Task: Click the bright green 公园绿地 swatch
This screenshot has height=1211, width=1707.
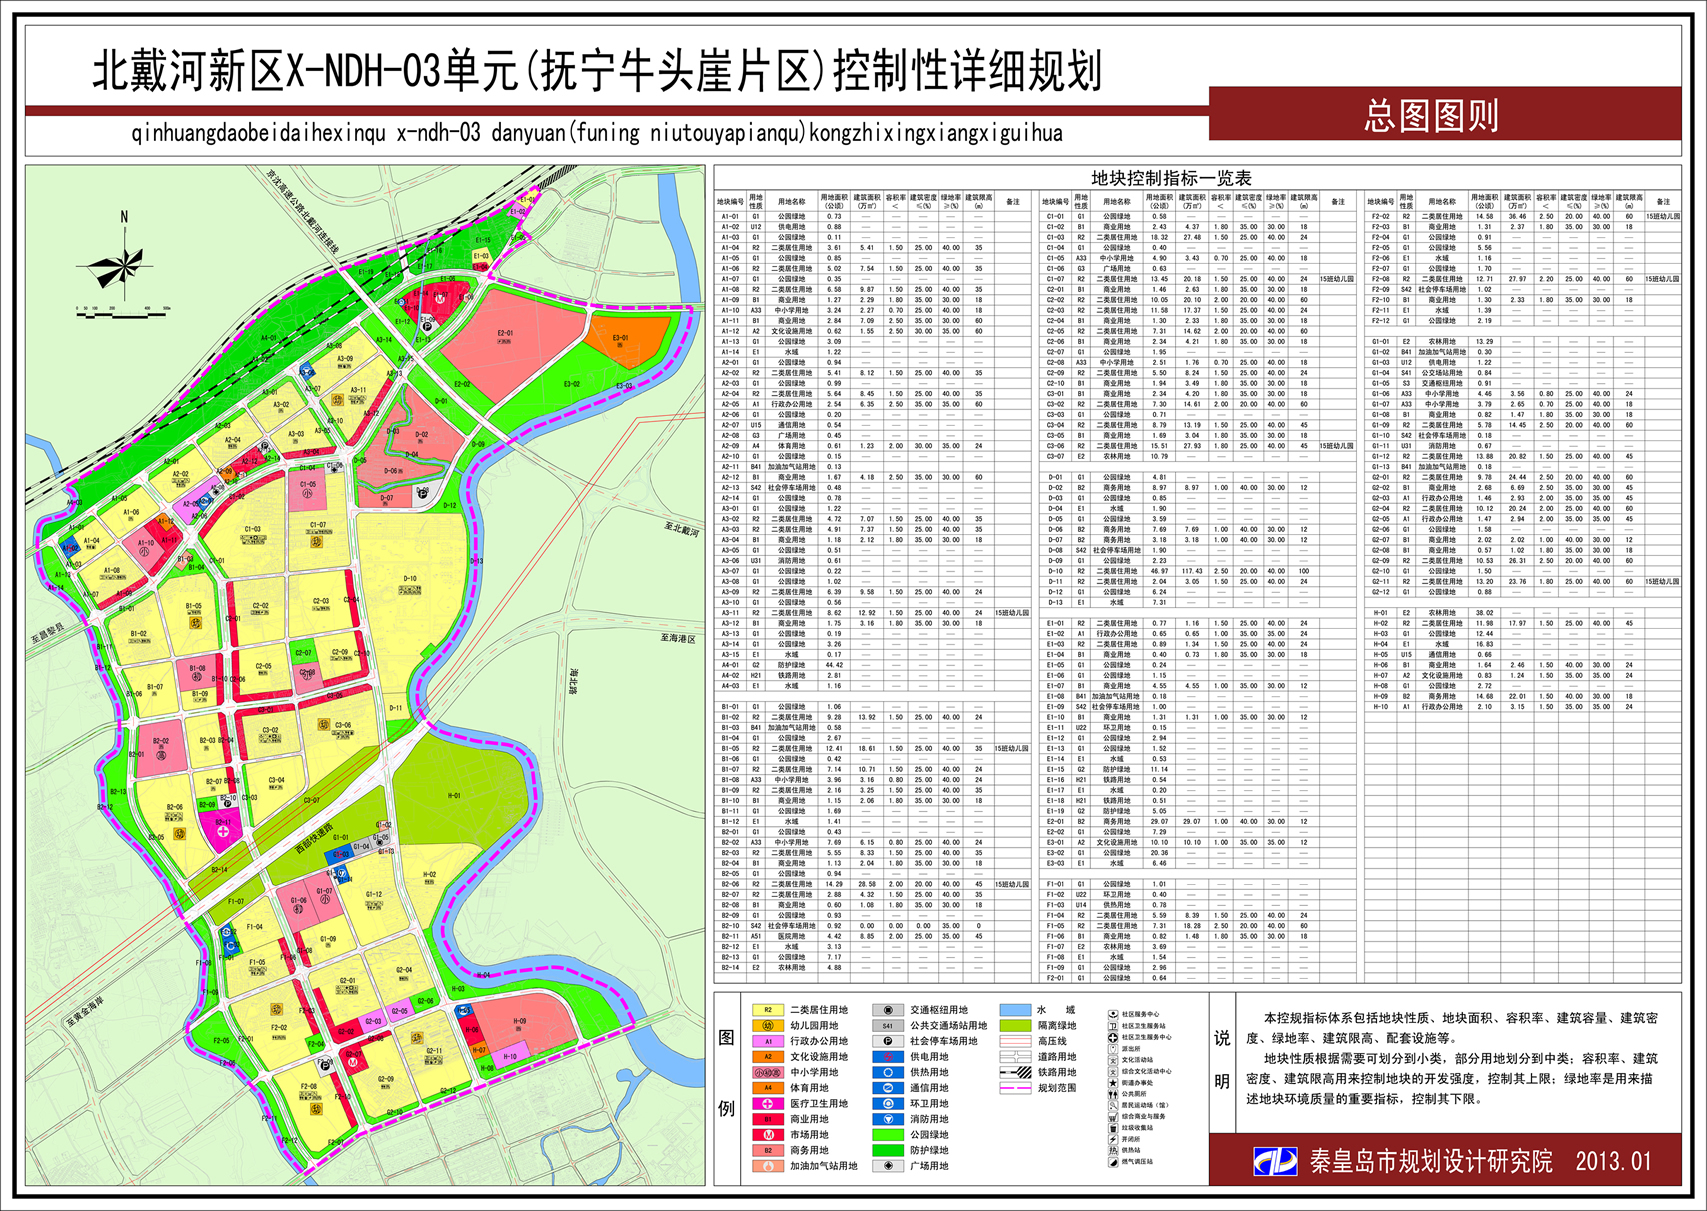Action: (888, 1135)
